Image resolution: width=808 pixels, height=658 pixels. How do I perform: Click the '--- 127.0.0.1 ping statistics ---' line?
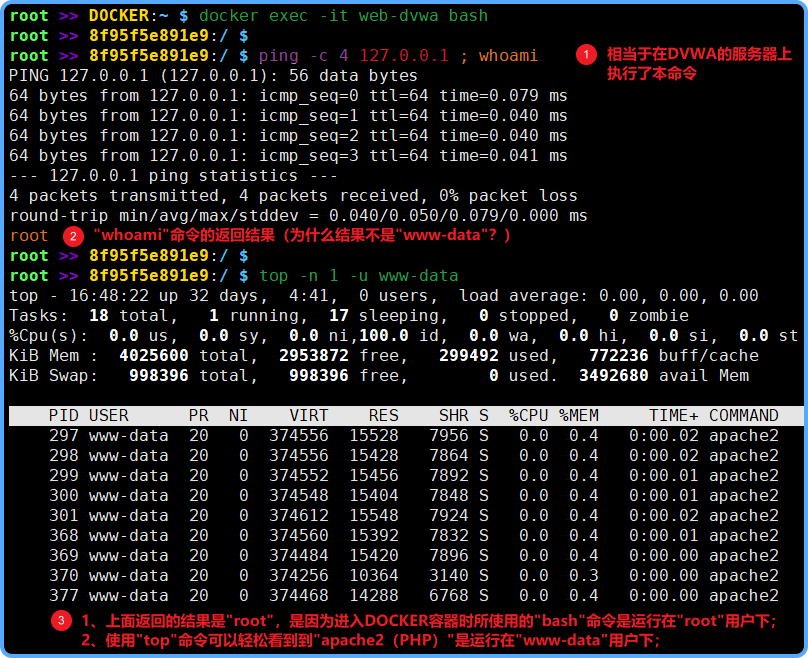[174, 176]
